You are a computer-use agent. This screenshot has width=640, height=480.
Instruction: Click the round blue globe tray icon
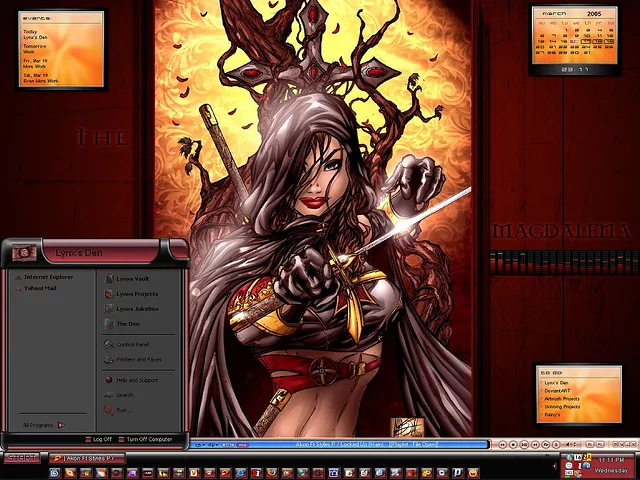click(587, 465)
